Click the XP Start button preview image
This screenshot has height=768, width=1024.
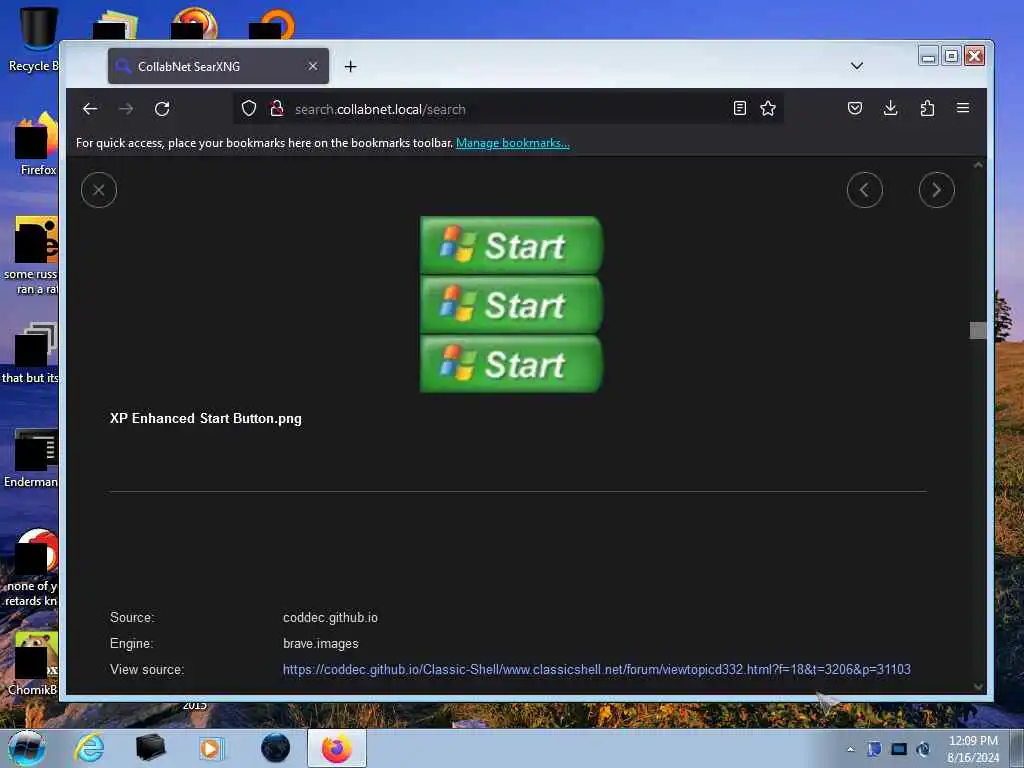[x=511, y=304]
